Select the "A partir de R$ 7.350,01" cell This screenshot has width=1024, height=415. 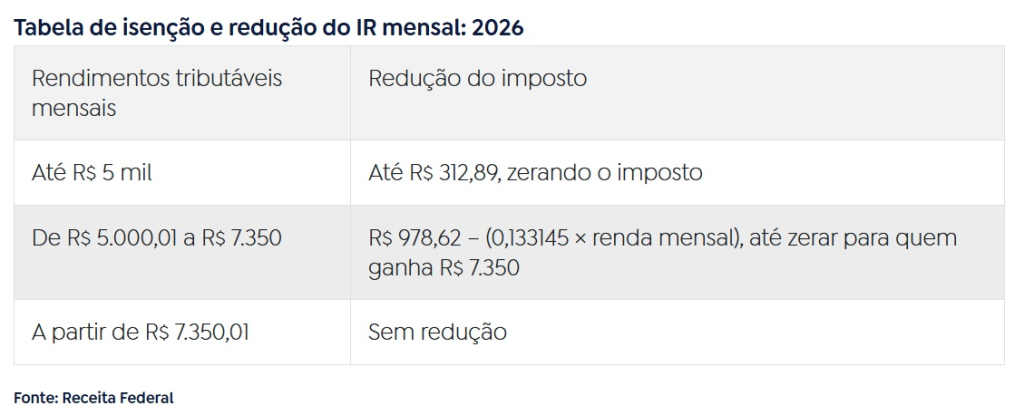[140, 331]
